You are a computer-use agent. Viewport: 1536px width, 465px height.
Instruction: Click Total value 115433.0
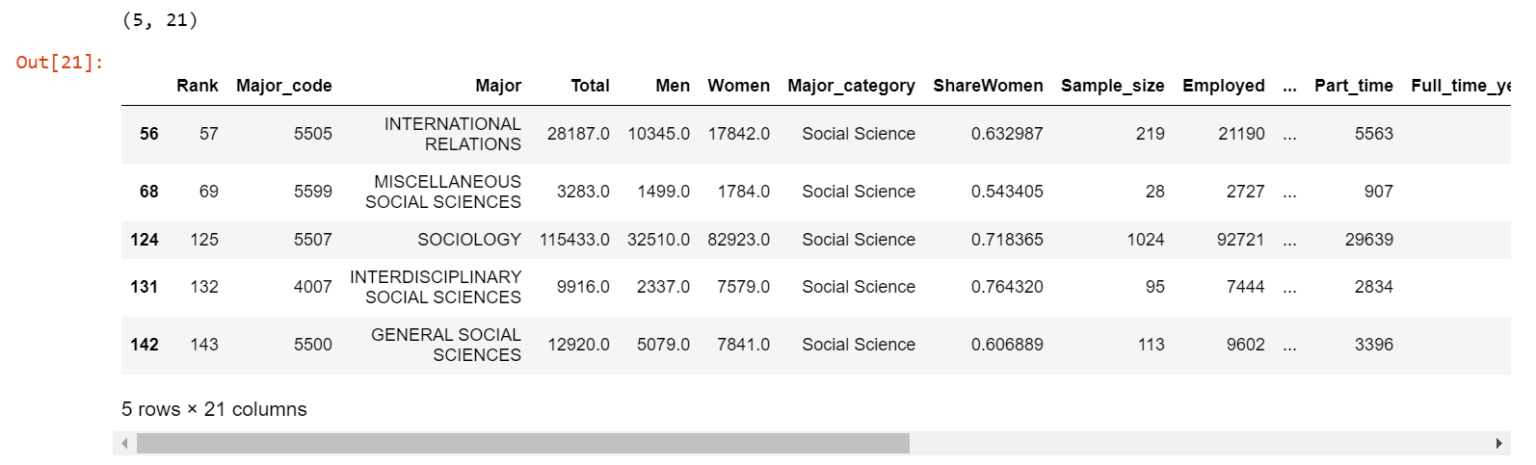575,240
